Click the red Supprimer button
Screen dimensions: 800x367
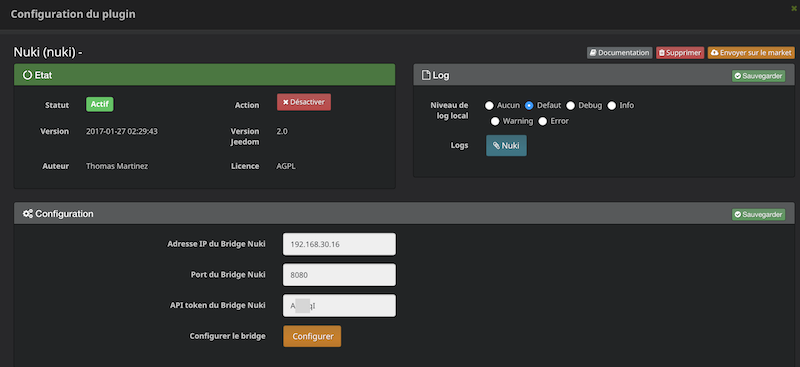coord(680,53)
